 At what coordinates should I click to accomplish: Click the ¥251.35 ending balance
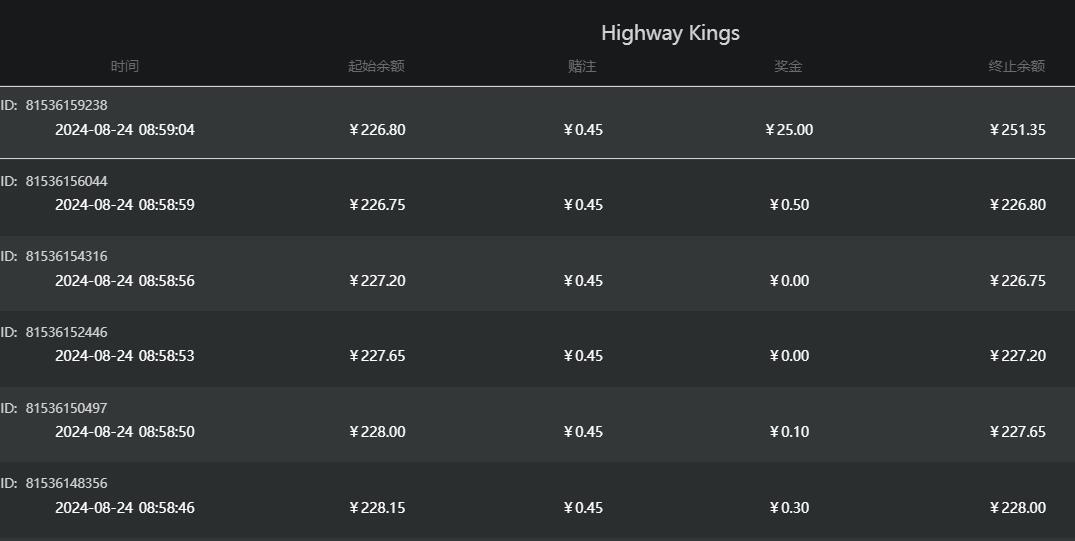pos(1017,130)
